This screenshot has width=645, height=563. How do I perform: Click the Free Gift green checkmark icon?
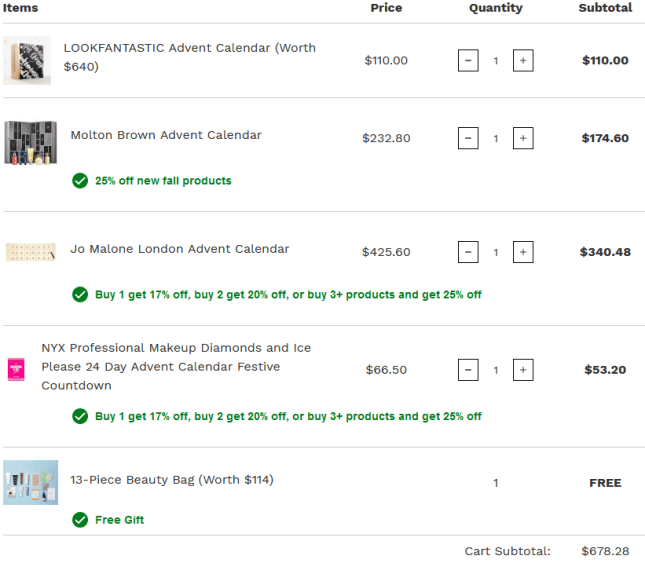coord(80,520)
